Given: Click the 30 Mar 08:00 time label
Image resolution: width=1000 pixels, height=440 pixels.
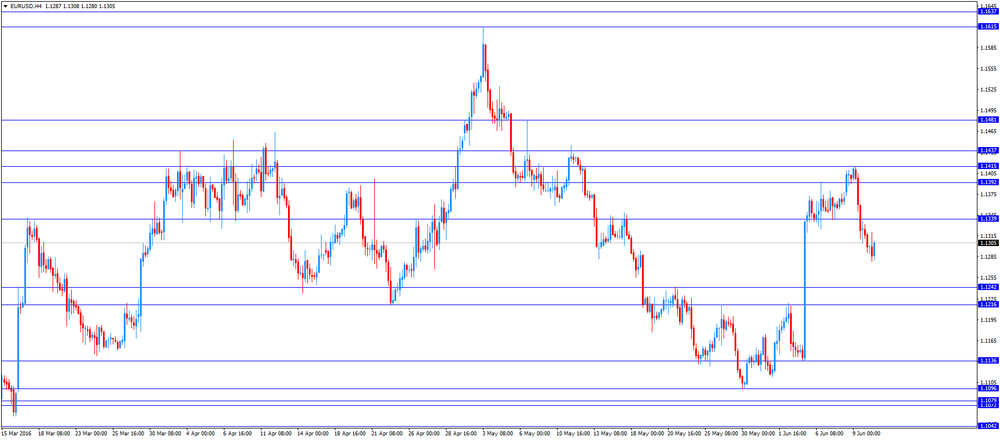Looking at the screenshot, I should pyautogui.click(x=165, y=433).
